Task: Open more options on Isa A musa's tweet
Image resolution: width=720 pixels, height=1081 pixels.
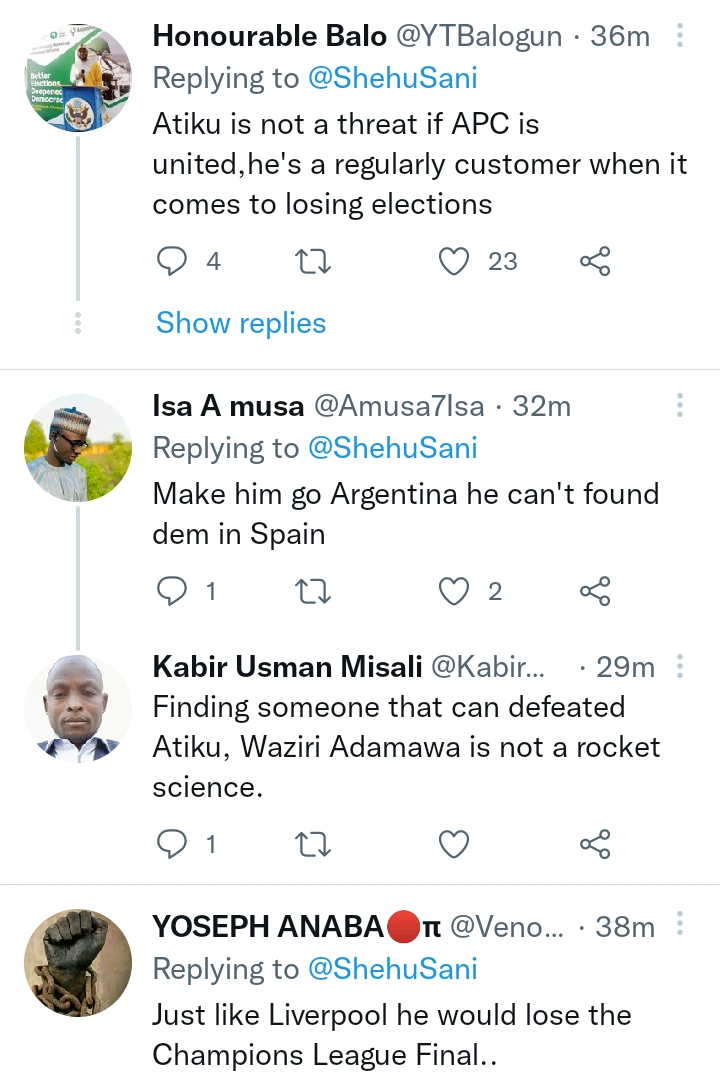Action: click(x=680, y=406)
